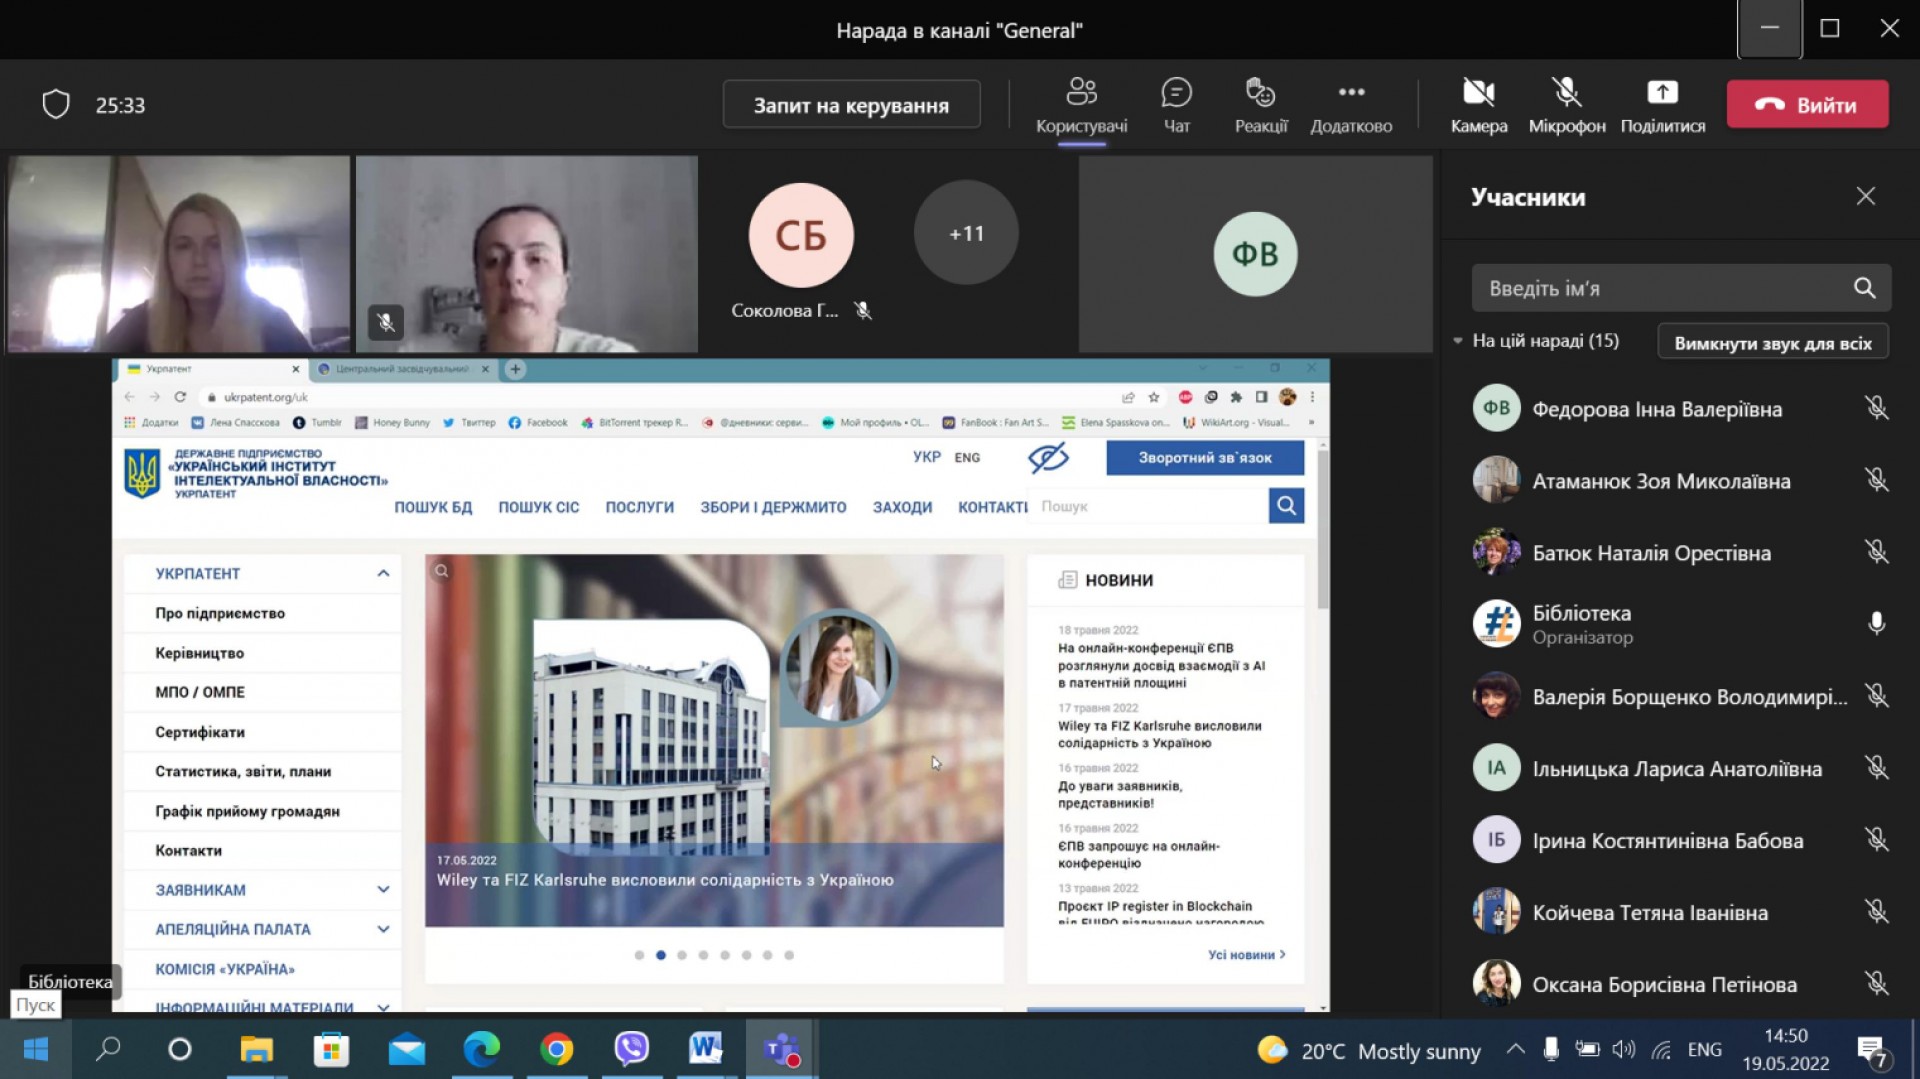Expand the ЗАЯВНИКАМ sidebar section
Image resolution: width=1920 pixels, height=1079 pixels.
(383, 889)
